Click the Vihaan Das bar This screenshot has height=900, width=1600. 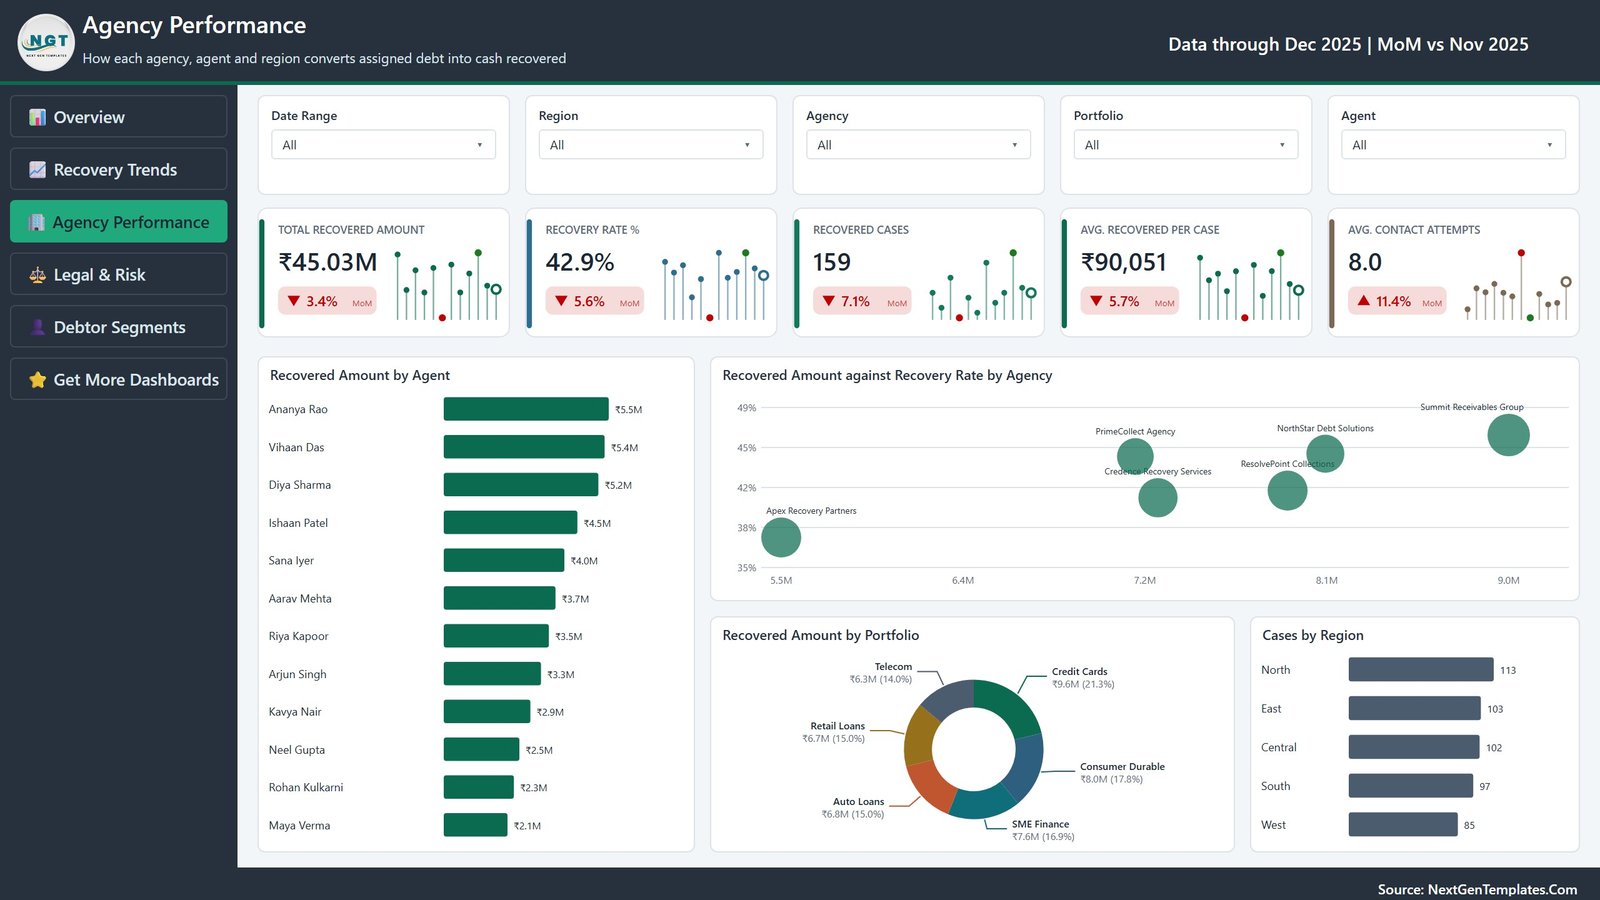[x=524, y=447]
